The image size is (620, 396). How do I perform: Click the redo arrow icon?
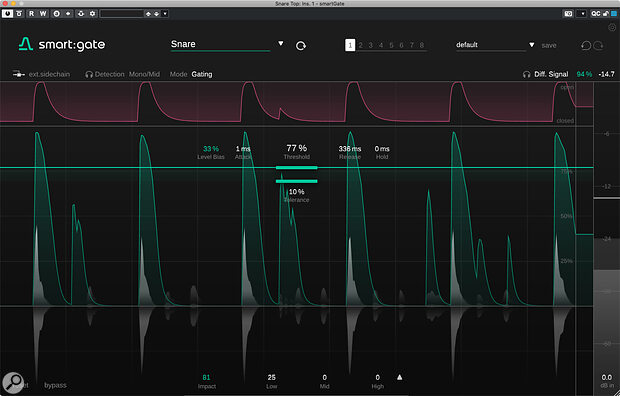[598, 45]
